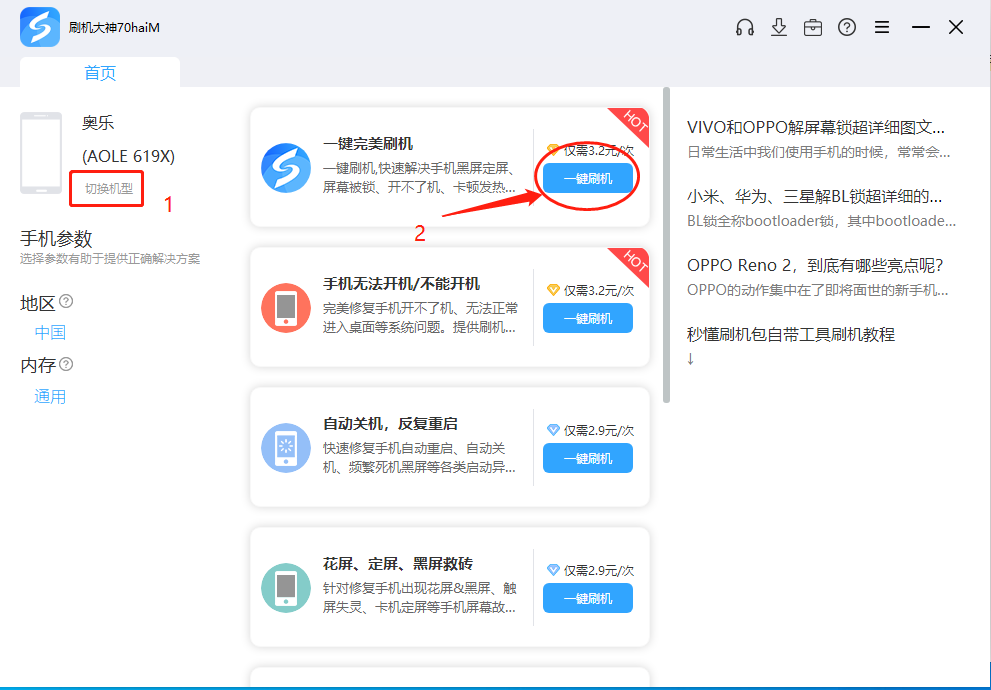Click the 一键完美刷机 card title

point(368,144)
